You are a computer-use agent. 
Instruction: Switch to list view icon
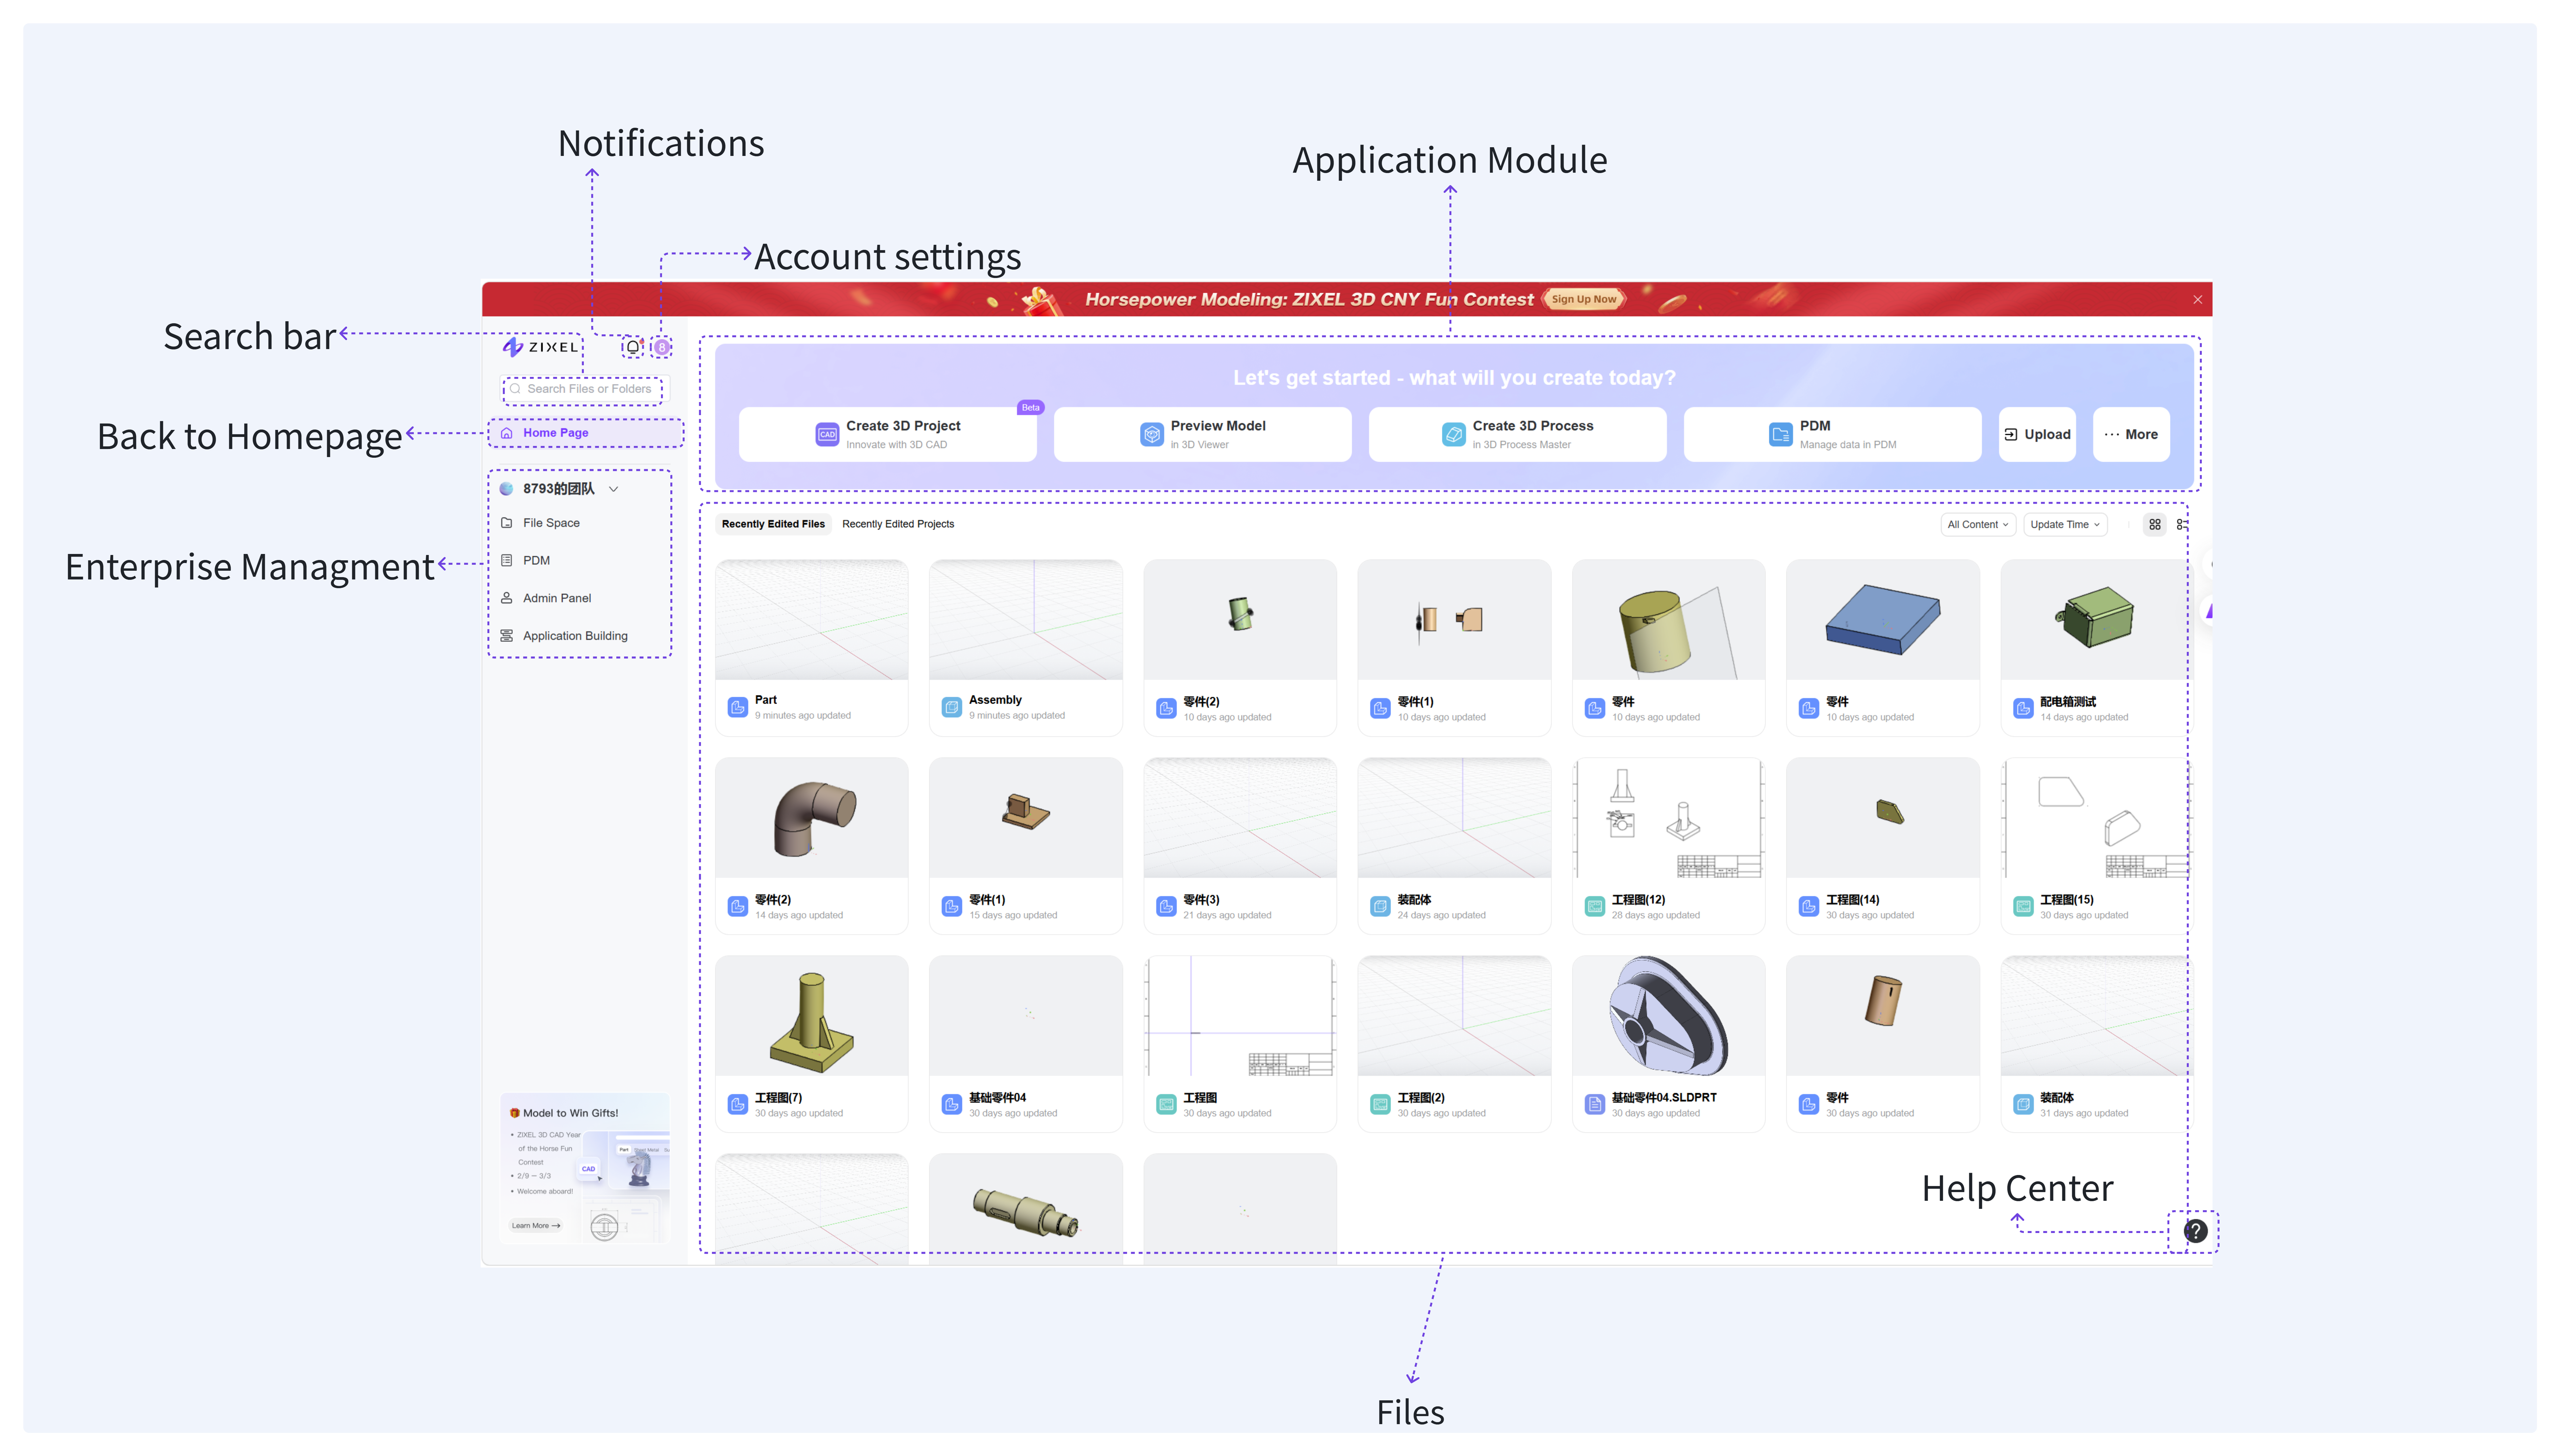tap(2182, 524)
